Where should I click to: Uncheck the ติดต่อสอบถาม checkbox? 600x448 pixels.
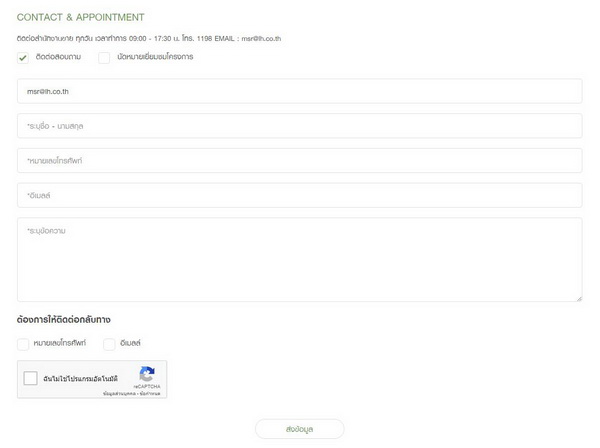click(23, 58)
